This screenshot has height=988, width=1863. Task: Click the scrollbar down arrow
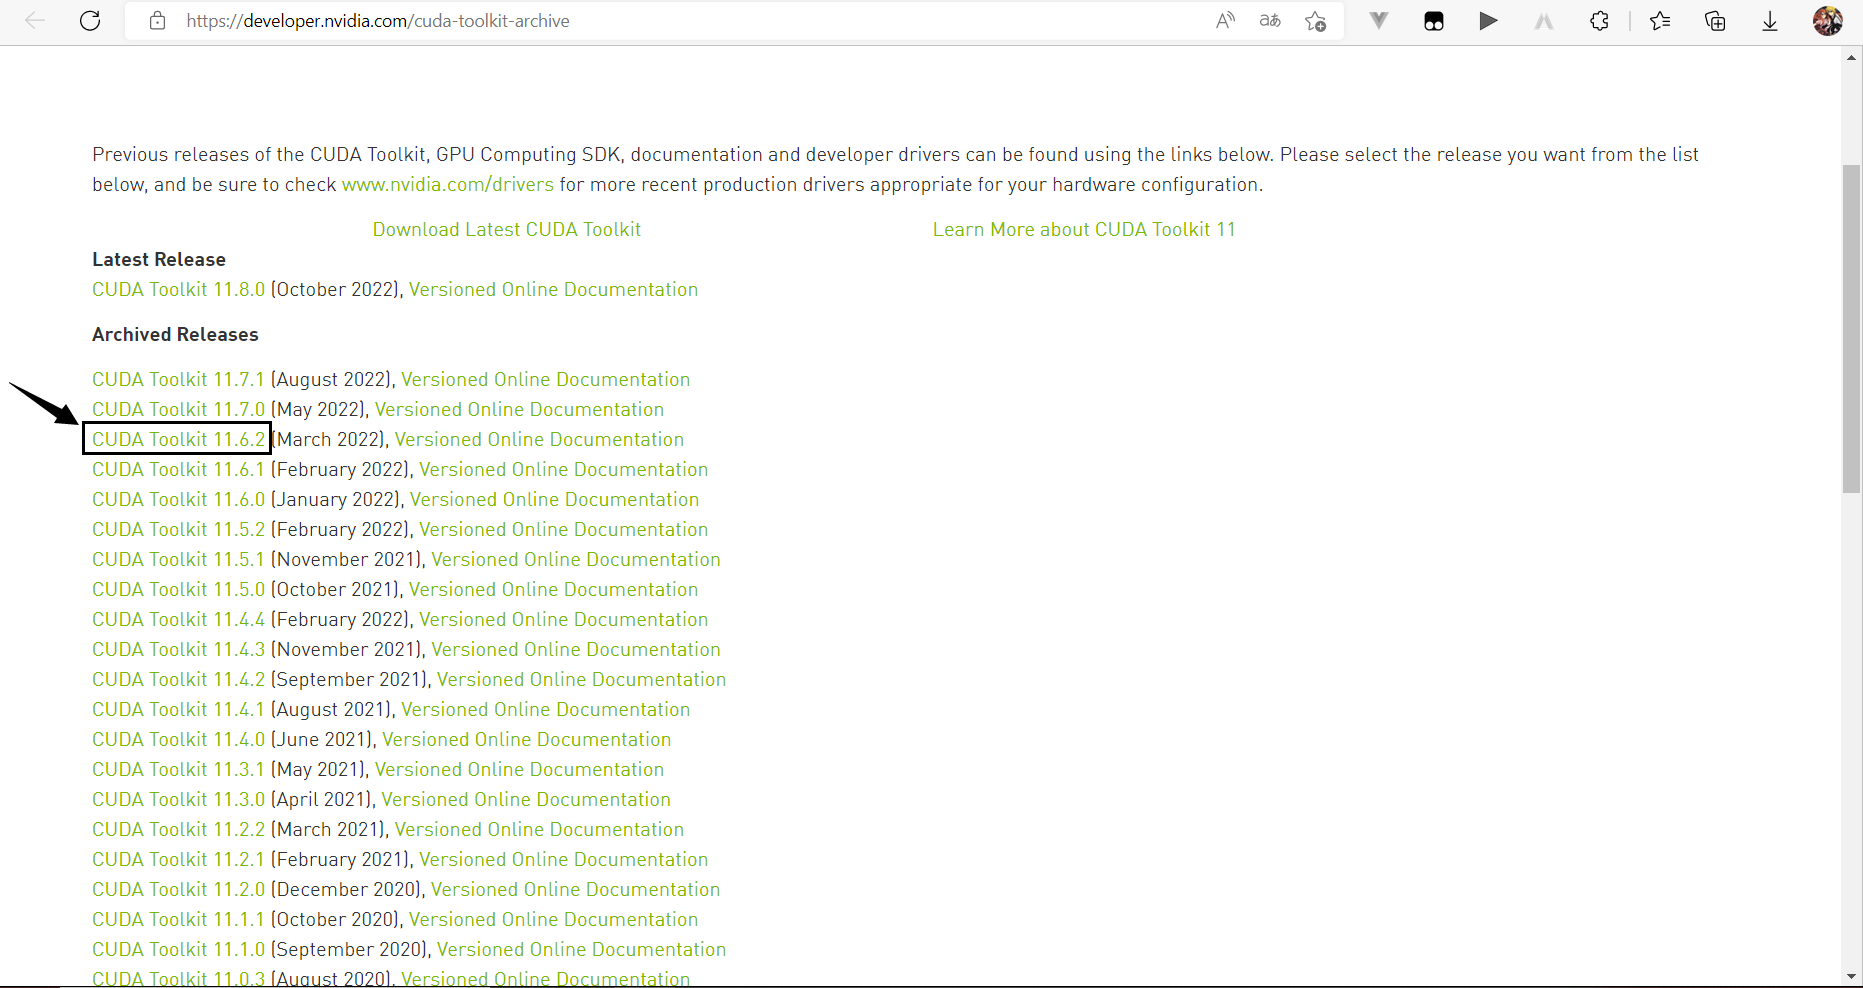(x=1851, y=976)
